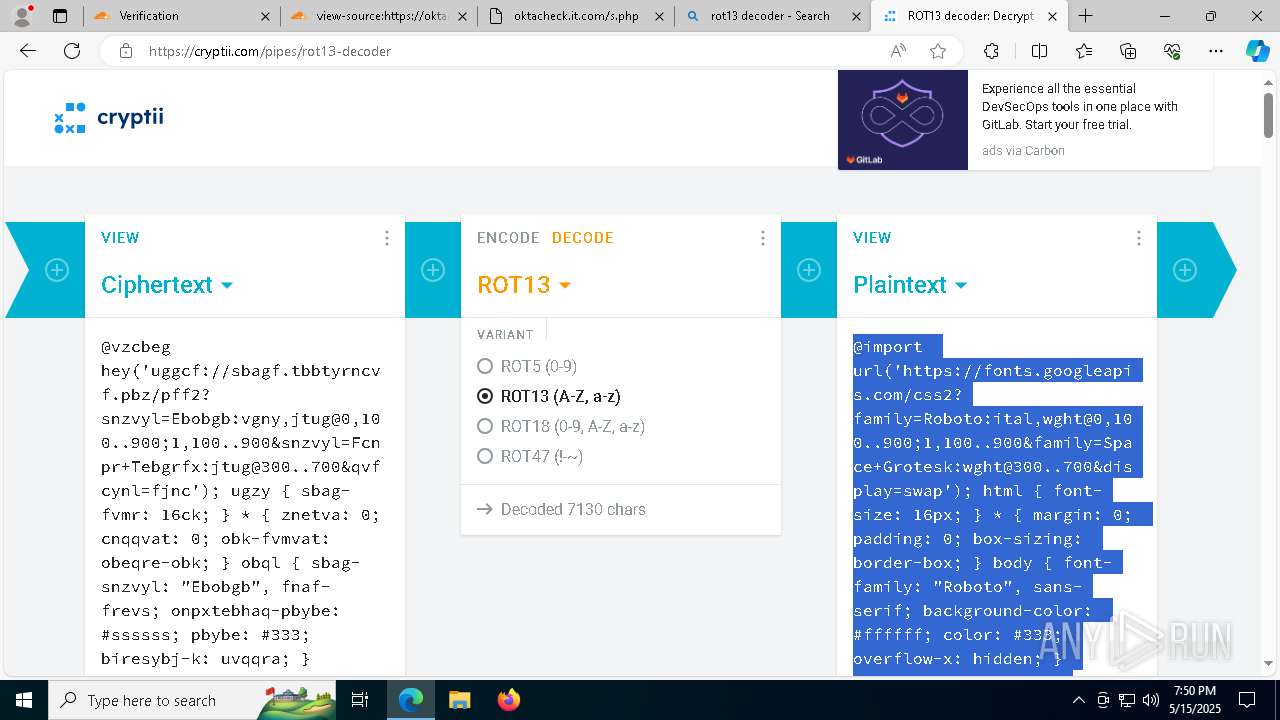This screenshot has height=720, width=1280.
Task: Close the ROT13 decoder cryptii tab
Action: [1052, 16]
